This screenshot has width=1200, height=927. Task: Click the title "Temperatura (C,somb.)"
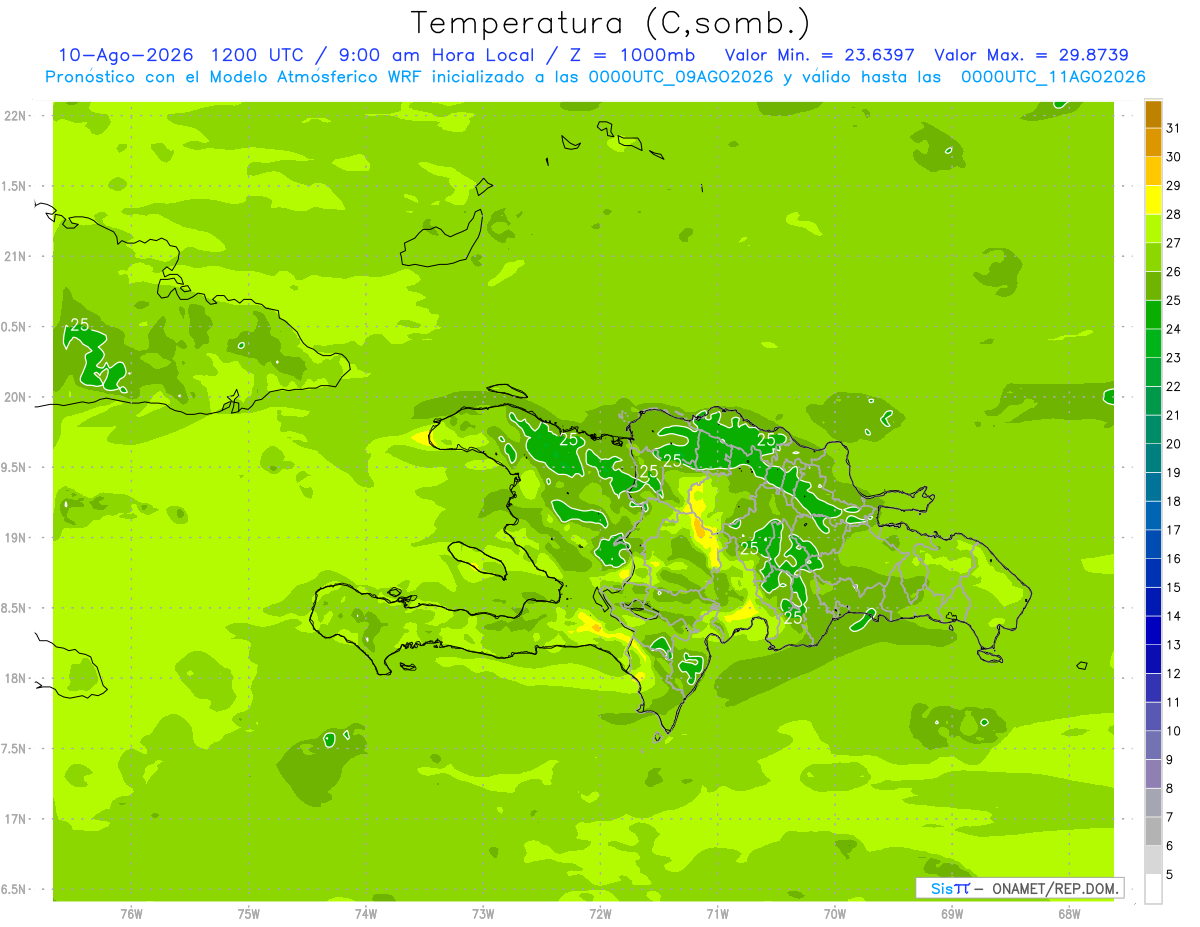[x=611, y=23]
